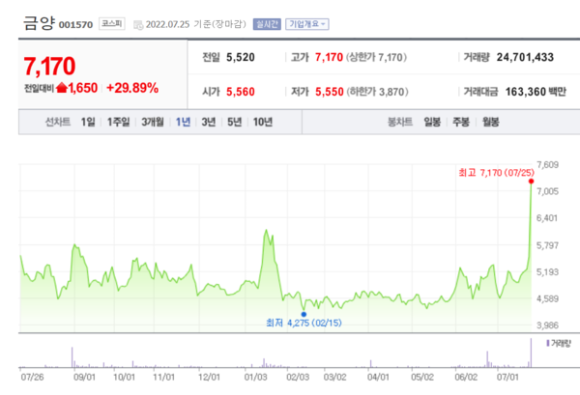Screen dimensions: 580x395
Task: Click the stock code 001570
Action: (x=76, y=25)
